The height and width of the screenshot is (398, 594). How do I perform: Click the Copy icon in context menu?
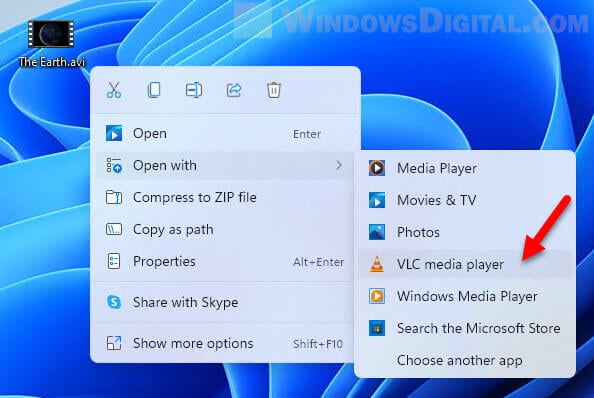[x=154, y=90]
